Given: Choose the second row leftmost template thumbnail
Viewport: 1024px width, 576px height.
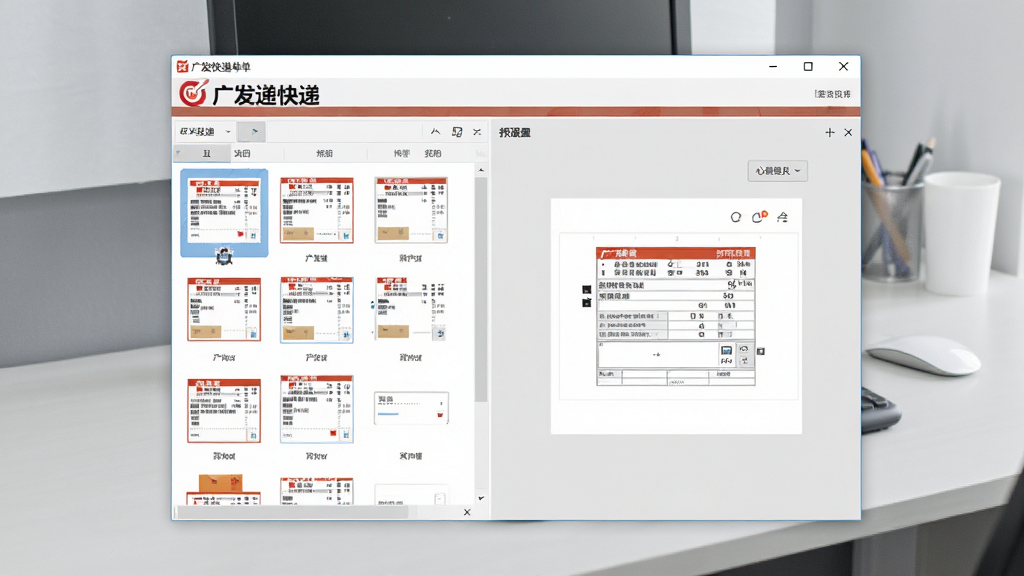Looking at the screenshot, I should click(x=224, y=309).
